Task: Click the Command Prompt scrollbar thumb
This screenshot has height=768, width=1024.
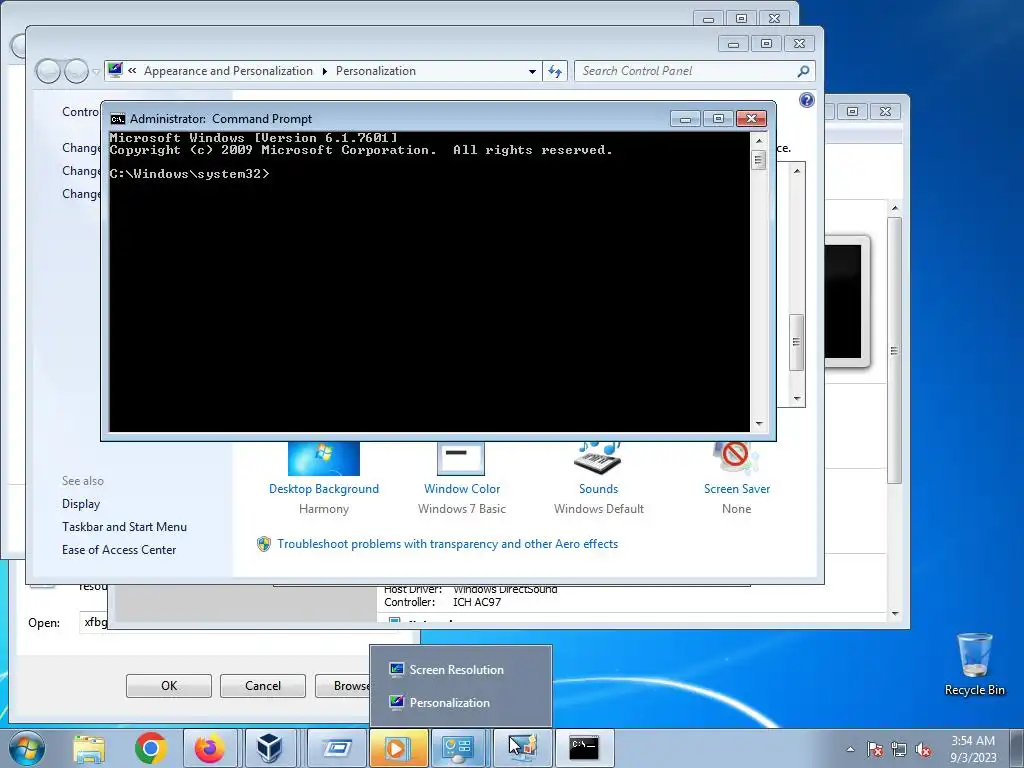Action: [x=758, y=160]
